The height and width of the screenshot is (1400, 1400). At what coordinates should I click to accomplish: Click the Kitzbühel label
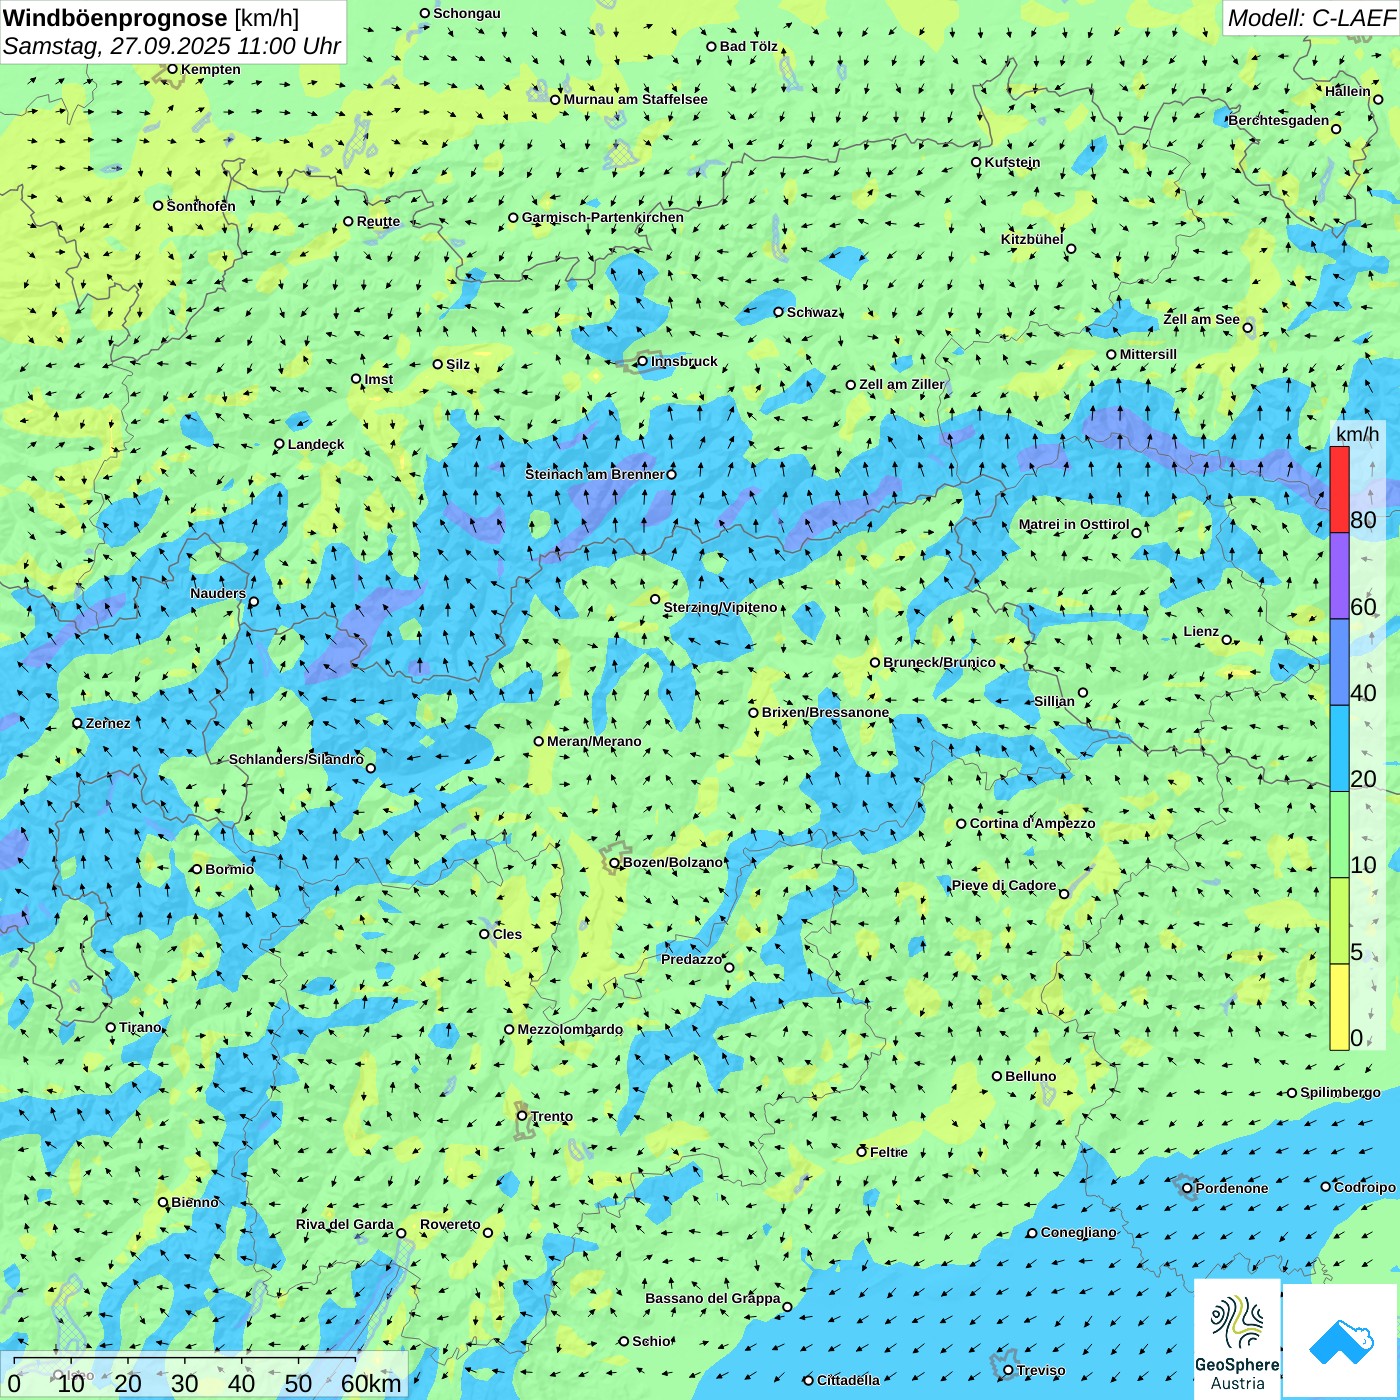(x=1032, y=239)
